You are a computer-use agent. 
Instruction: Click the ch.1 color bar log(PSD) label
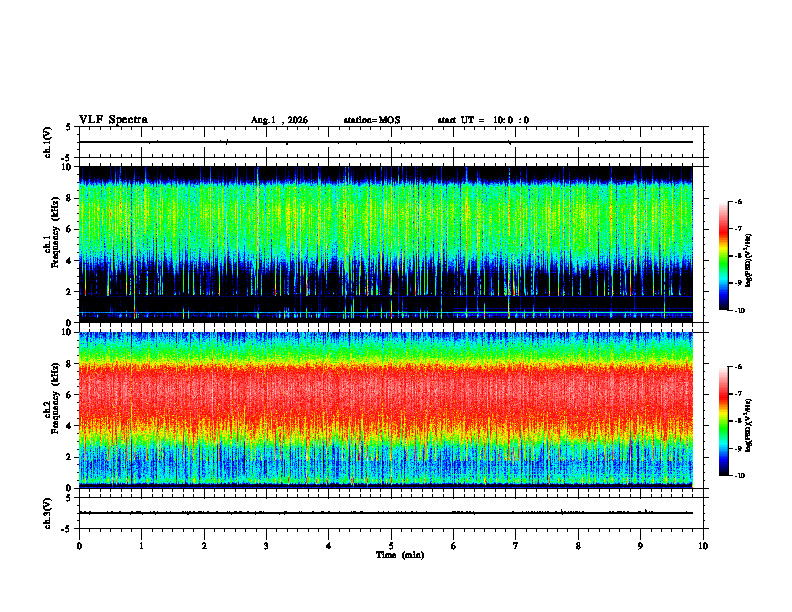tap(749, 260)
